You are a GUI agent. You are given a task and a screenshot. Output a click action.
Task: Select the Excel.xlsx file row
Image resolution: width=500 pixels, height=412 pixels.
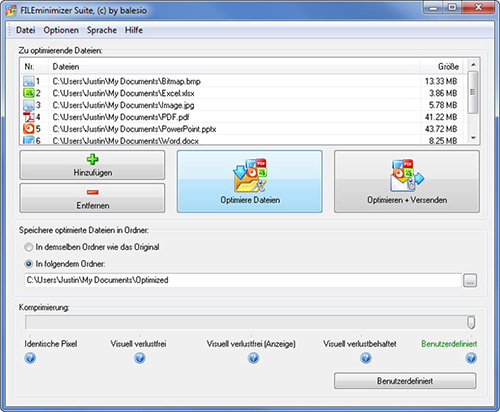point(243,93)
